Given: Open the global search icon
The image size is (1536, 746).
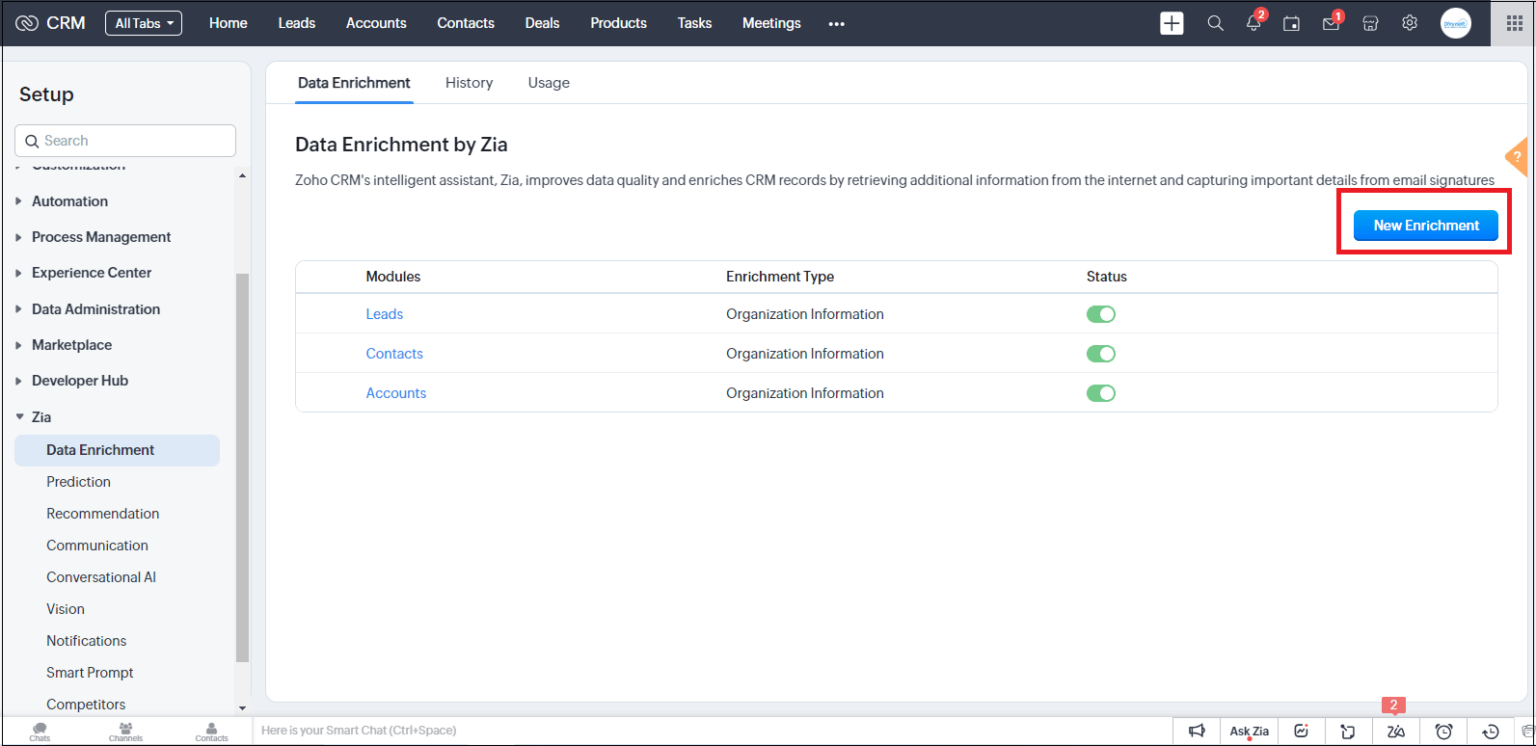Looking at the screenshot, I should click(x=1214, y=22).
